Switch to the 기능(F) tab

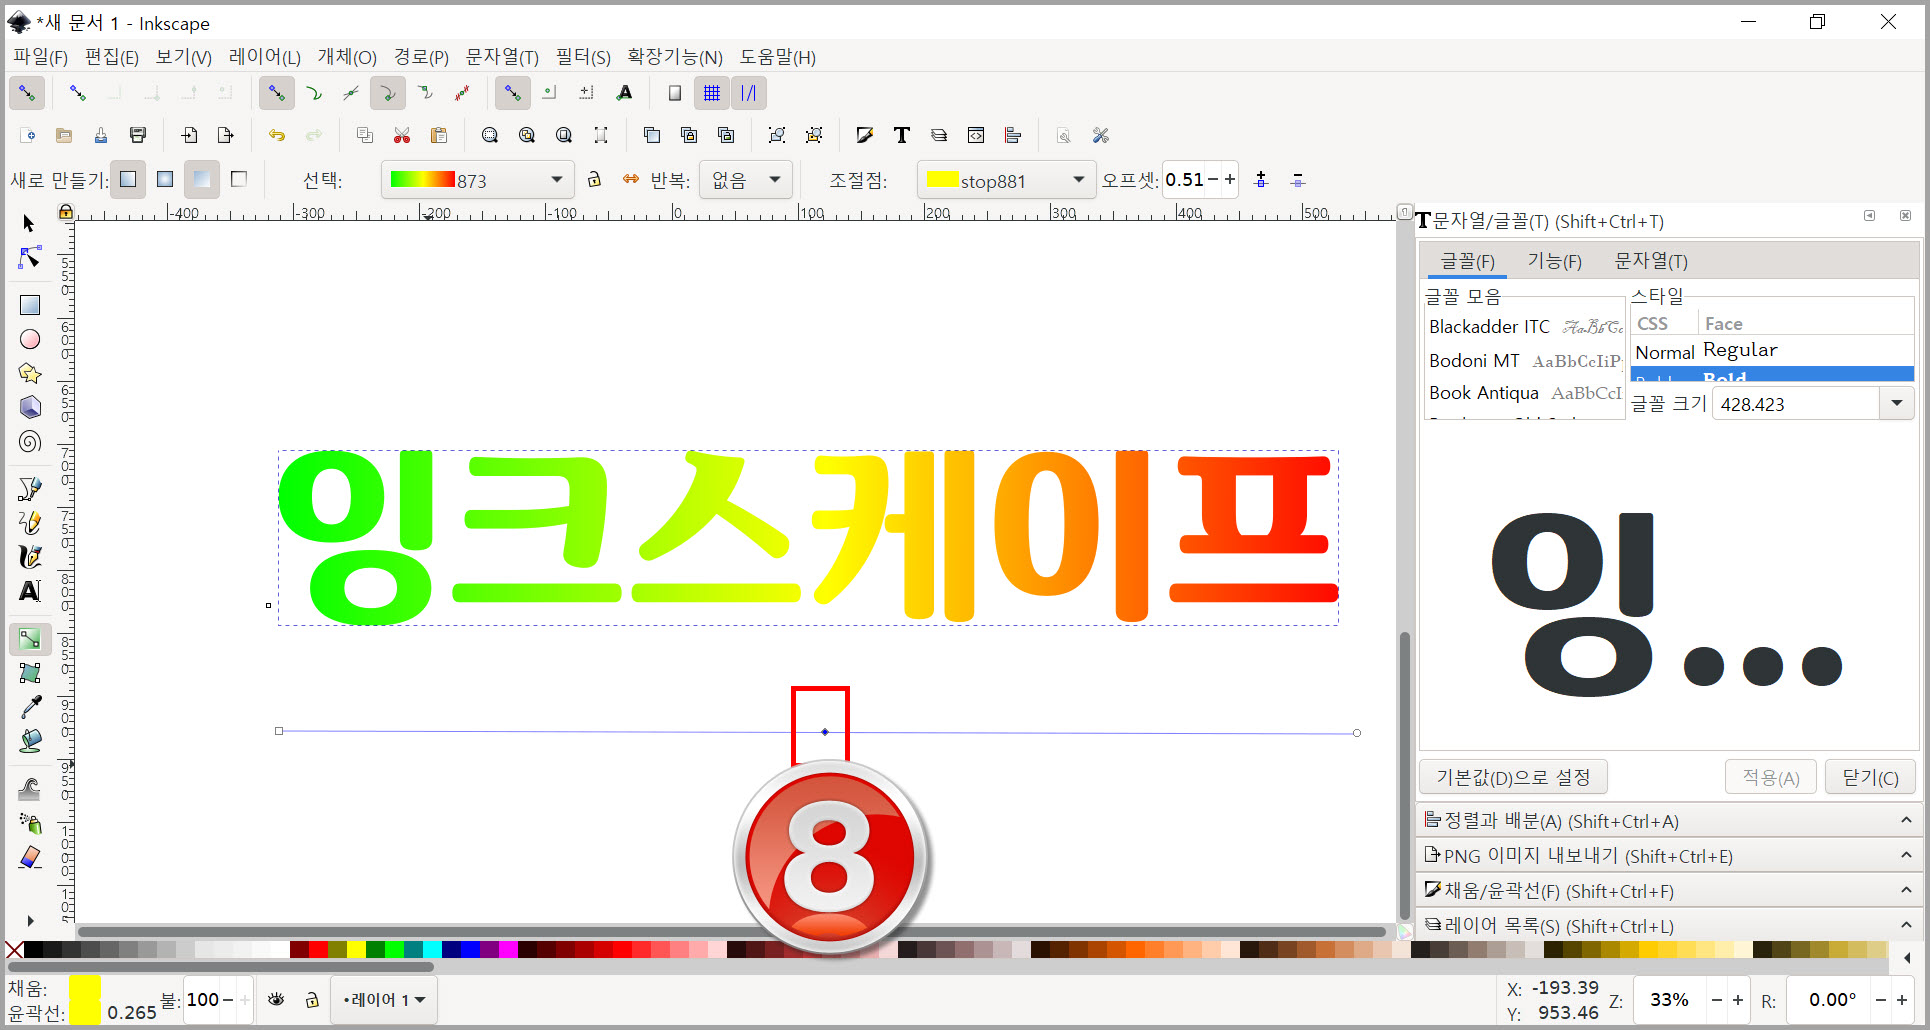(1555, 261)
